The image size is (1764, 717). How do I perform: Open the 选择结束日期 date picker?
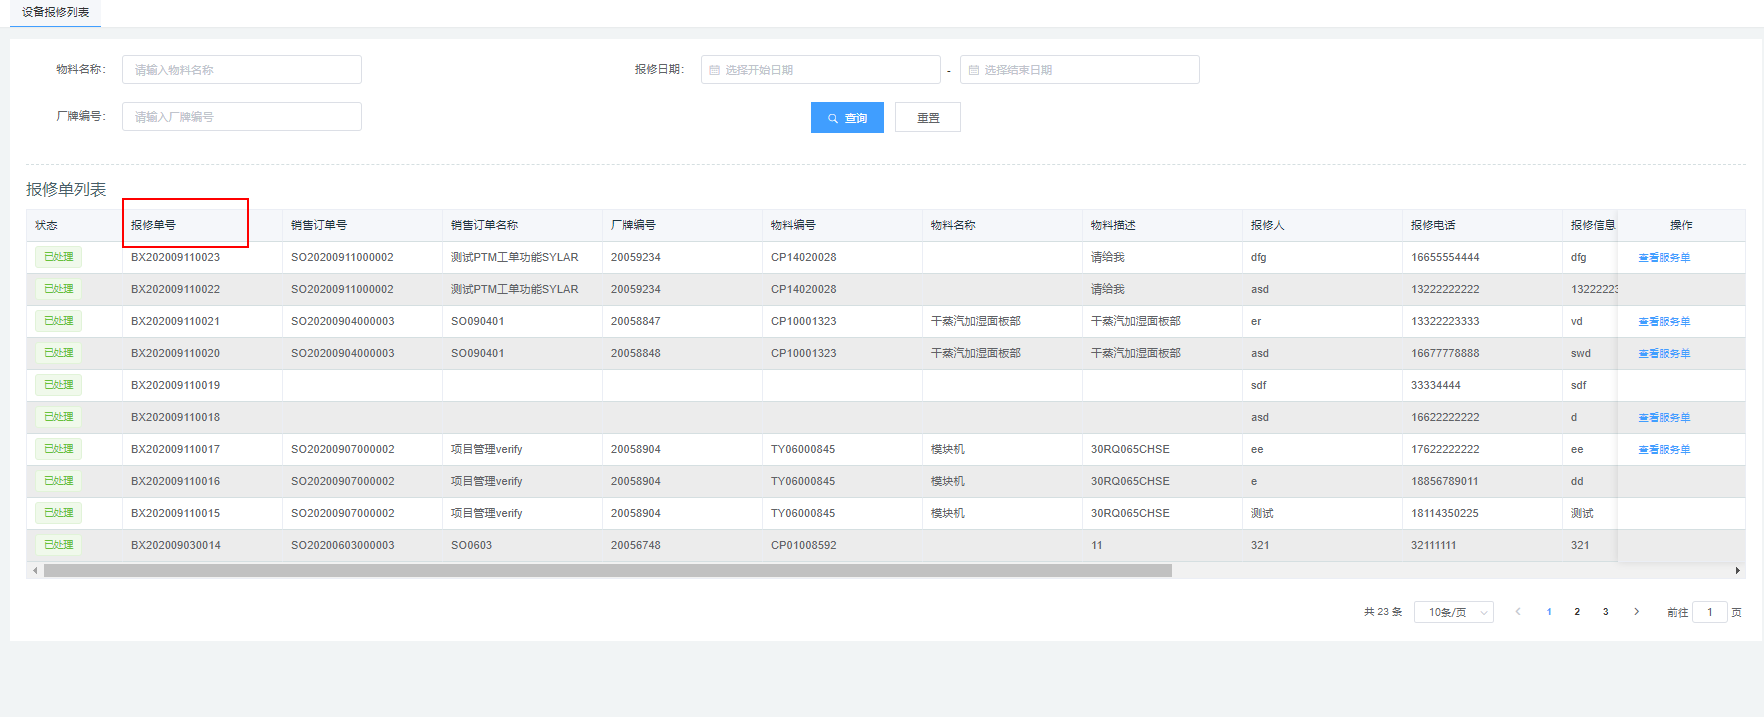[x=1080, y=70]
